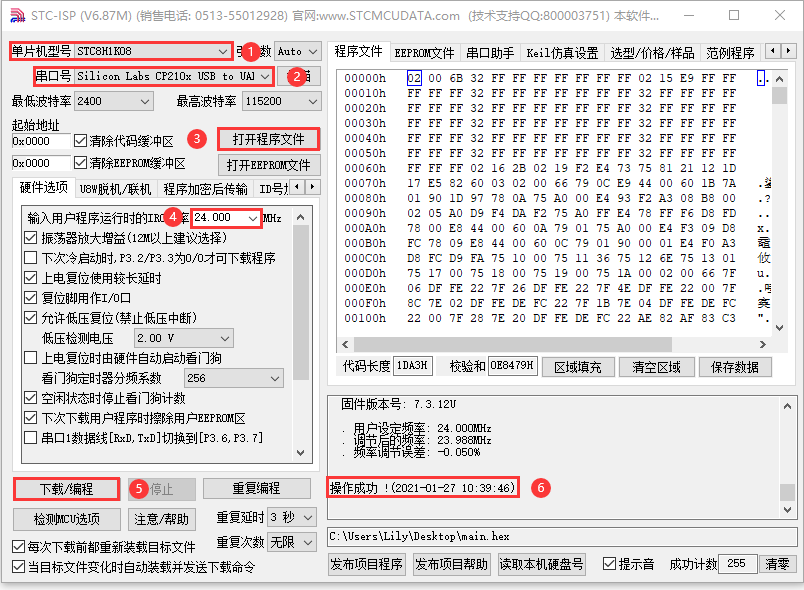Click 清零 success counter button
Image resolution: width=804 pixels, height=590 pixels.
[777, 564]
